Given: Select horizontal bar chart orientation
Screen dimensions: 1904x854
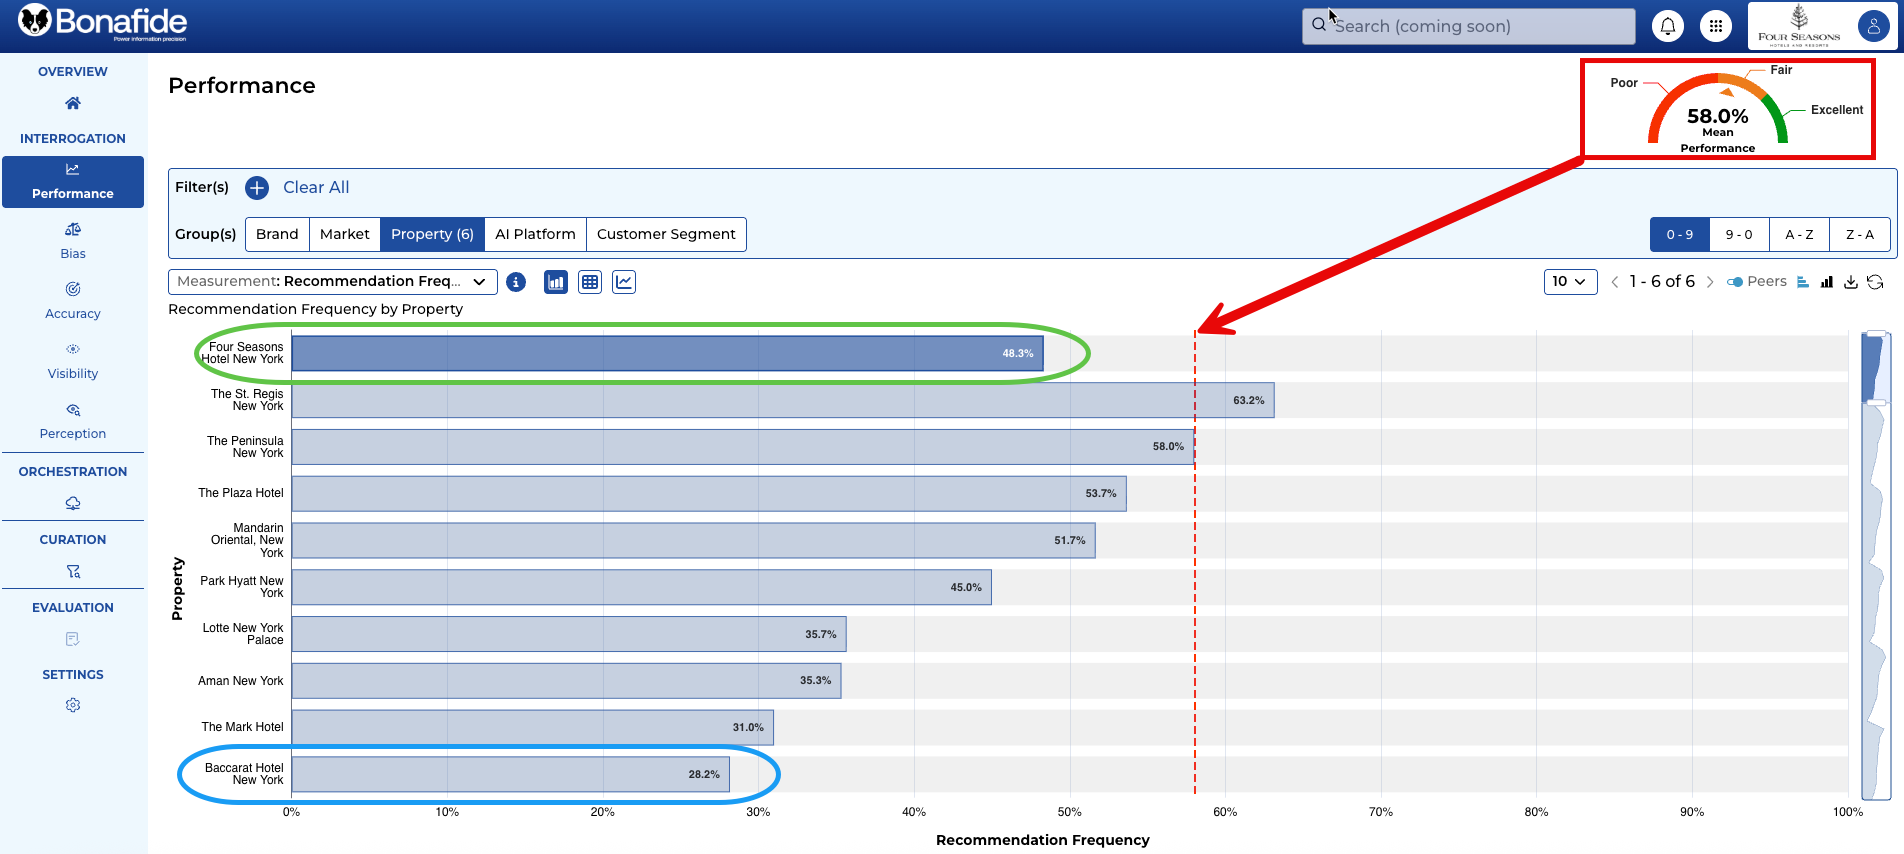Looking at the screenshot, I should [x=1803, y=282].
